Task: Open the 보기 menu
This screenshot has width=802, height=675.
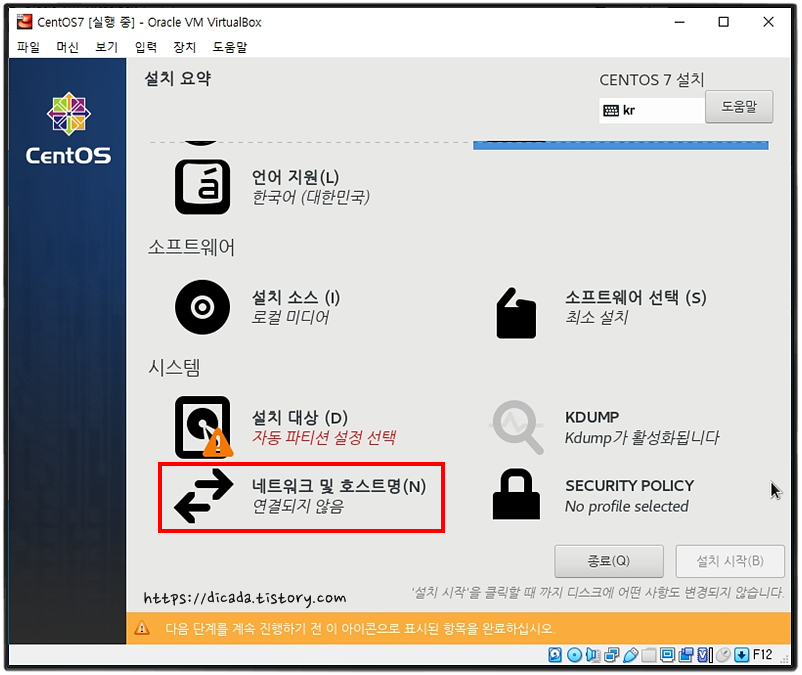Action: (106, 47)
